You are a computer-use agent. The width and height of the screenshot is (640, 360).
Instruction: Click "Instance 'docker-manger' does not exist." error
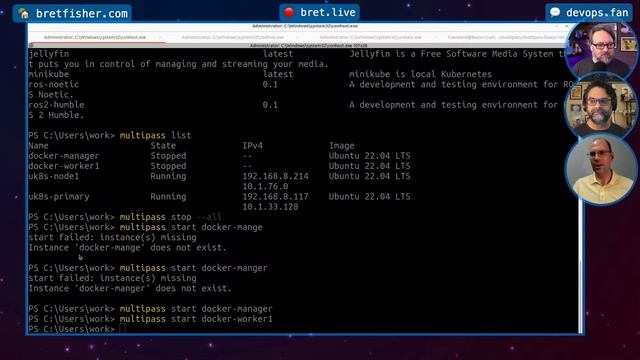130,289
